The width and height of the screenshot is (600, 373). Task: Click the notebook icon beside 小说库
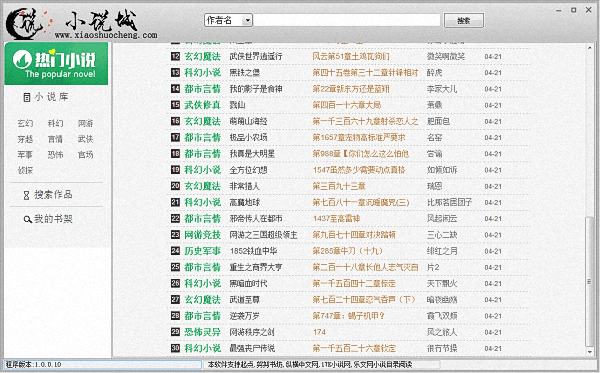click(26, 97)
